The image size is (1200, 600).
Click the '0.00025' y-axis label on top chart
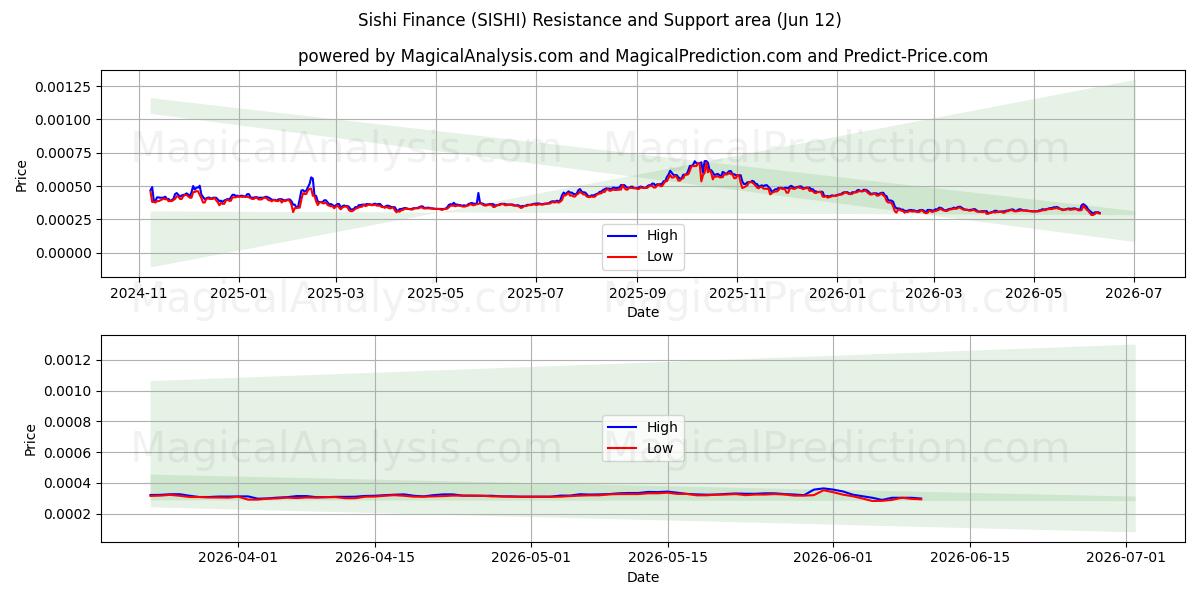[64, 220]
